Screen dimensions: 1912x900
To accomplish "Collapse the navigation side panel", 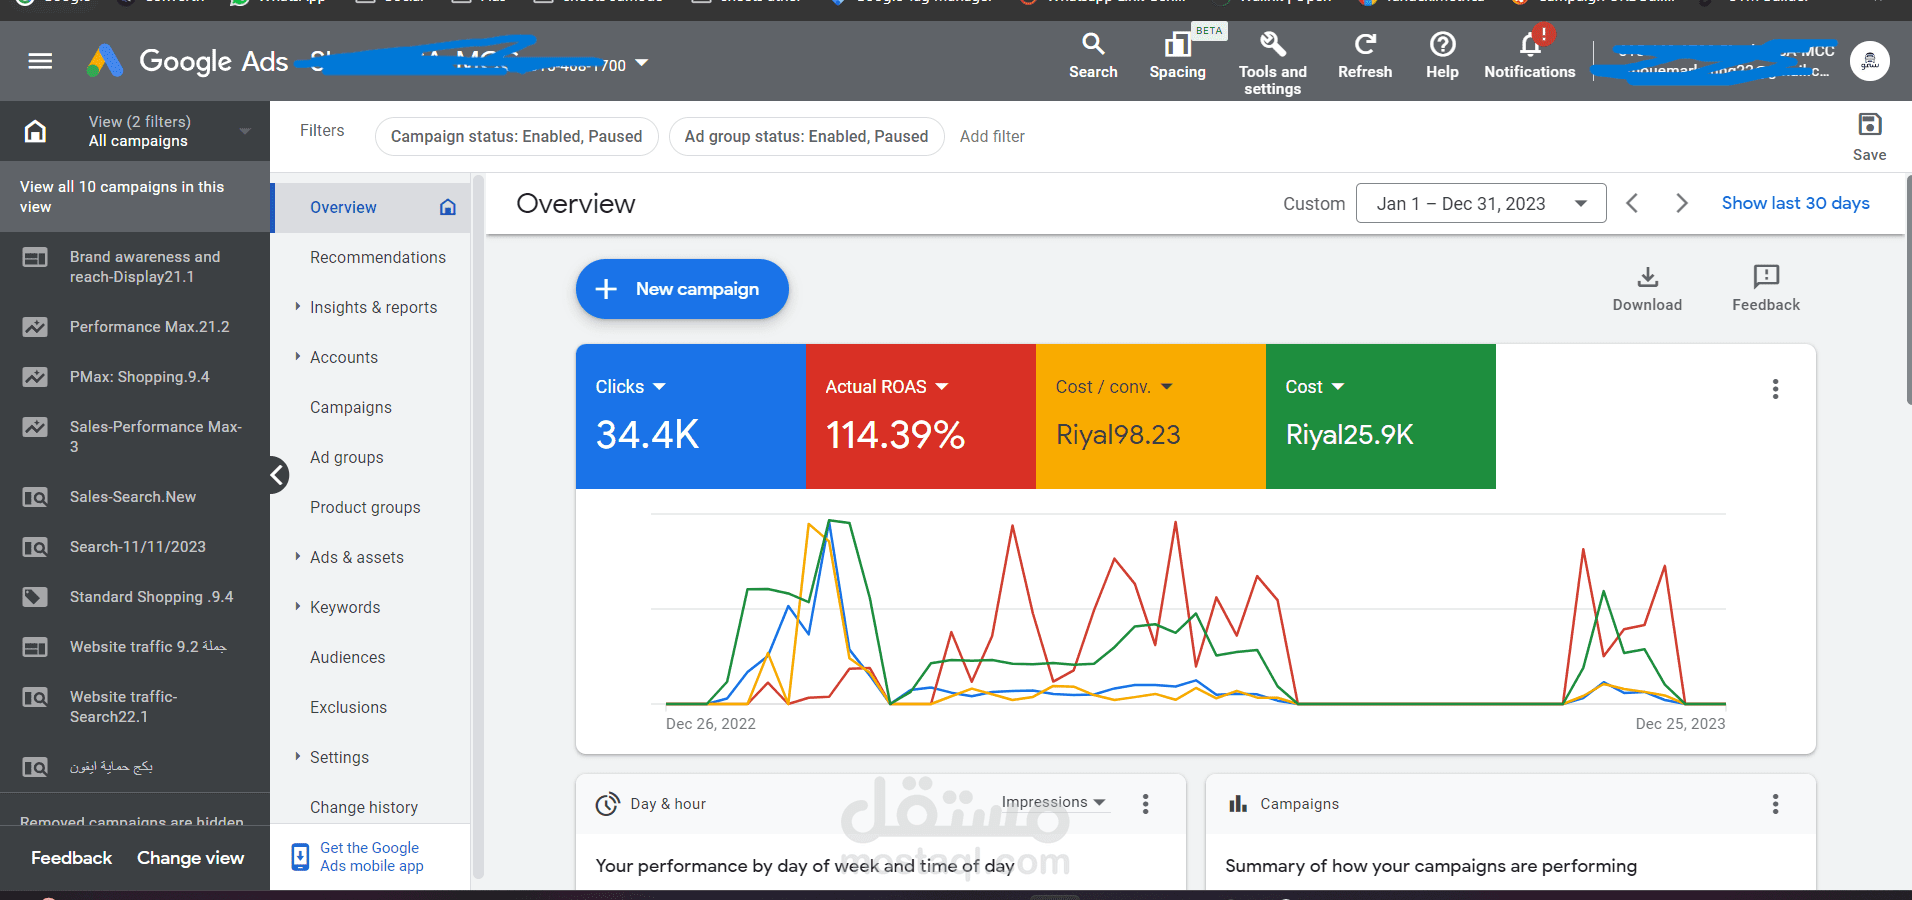I will (278, 475).
